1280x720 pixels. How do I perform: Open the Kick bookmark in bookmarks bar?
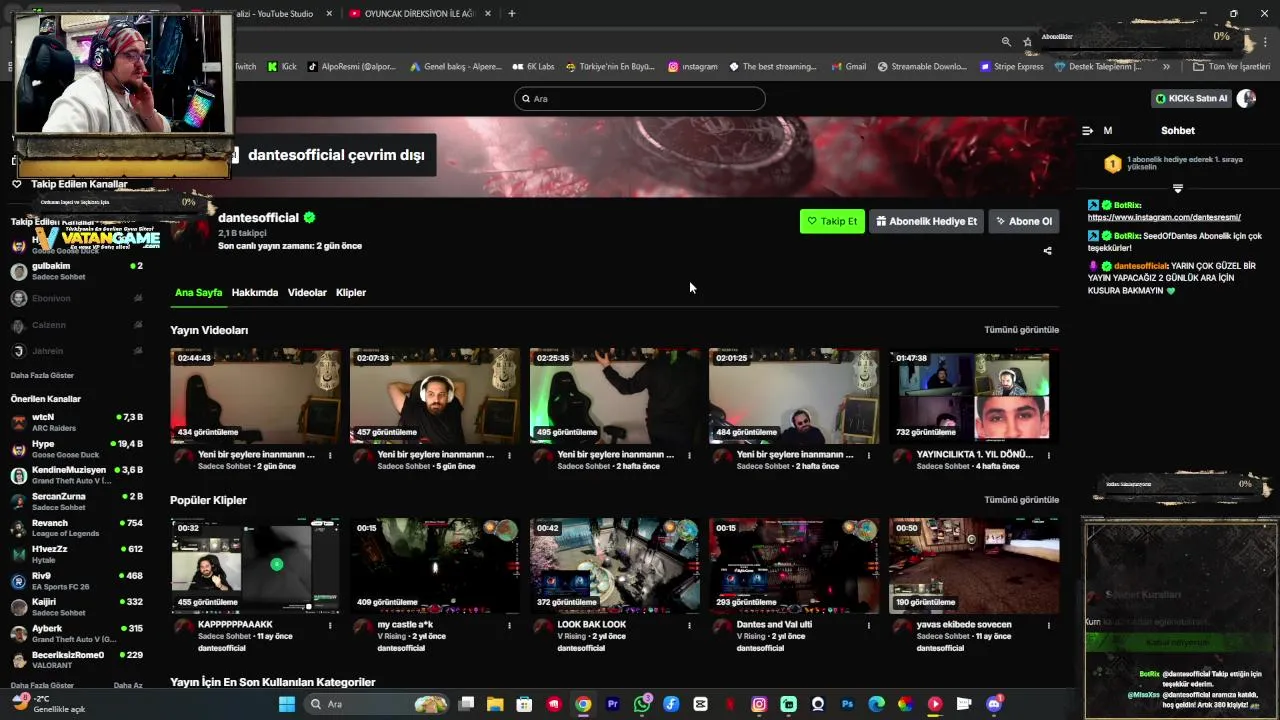coord(282,67)
